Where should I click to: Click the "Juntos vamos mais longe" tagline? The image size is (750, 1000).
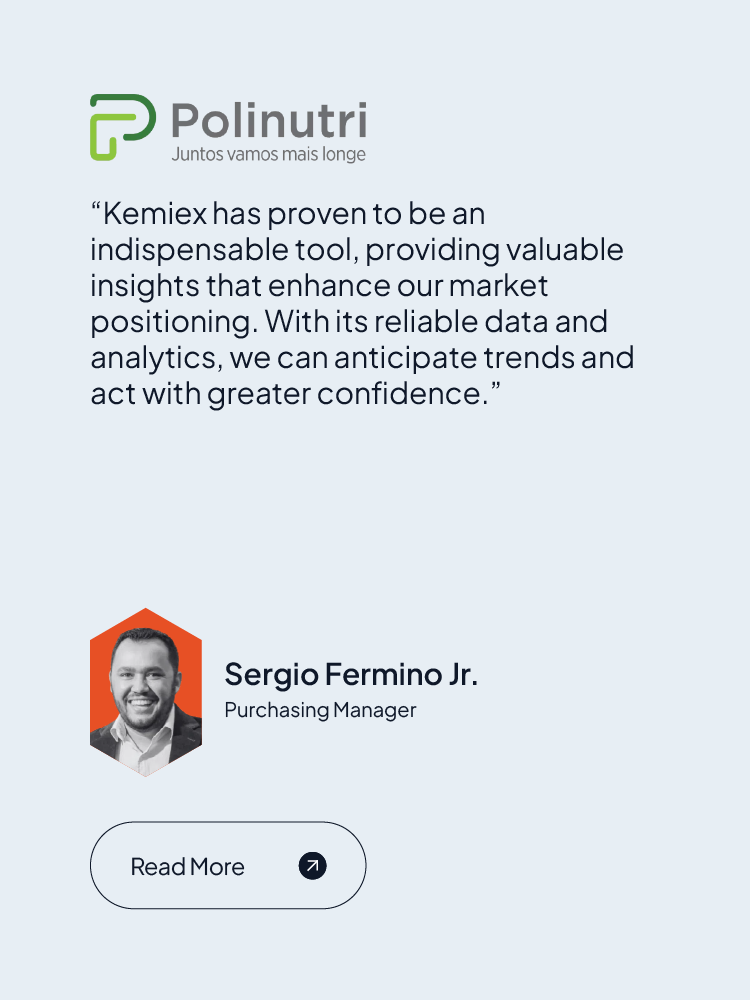point(268,155)
